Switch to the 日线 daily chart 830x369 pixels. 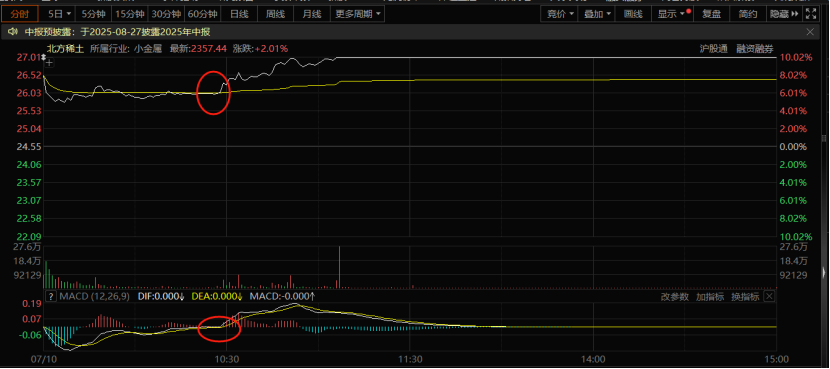[x=239, y=14]
